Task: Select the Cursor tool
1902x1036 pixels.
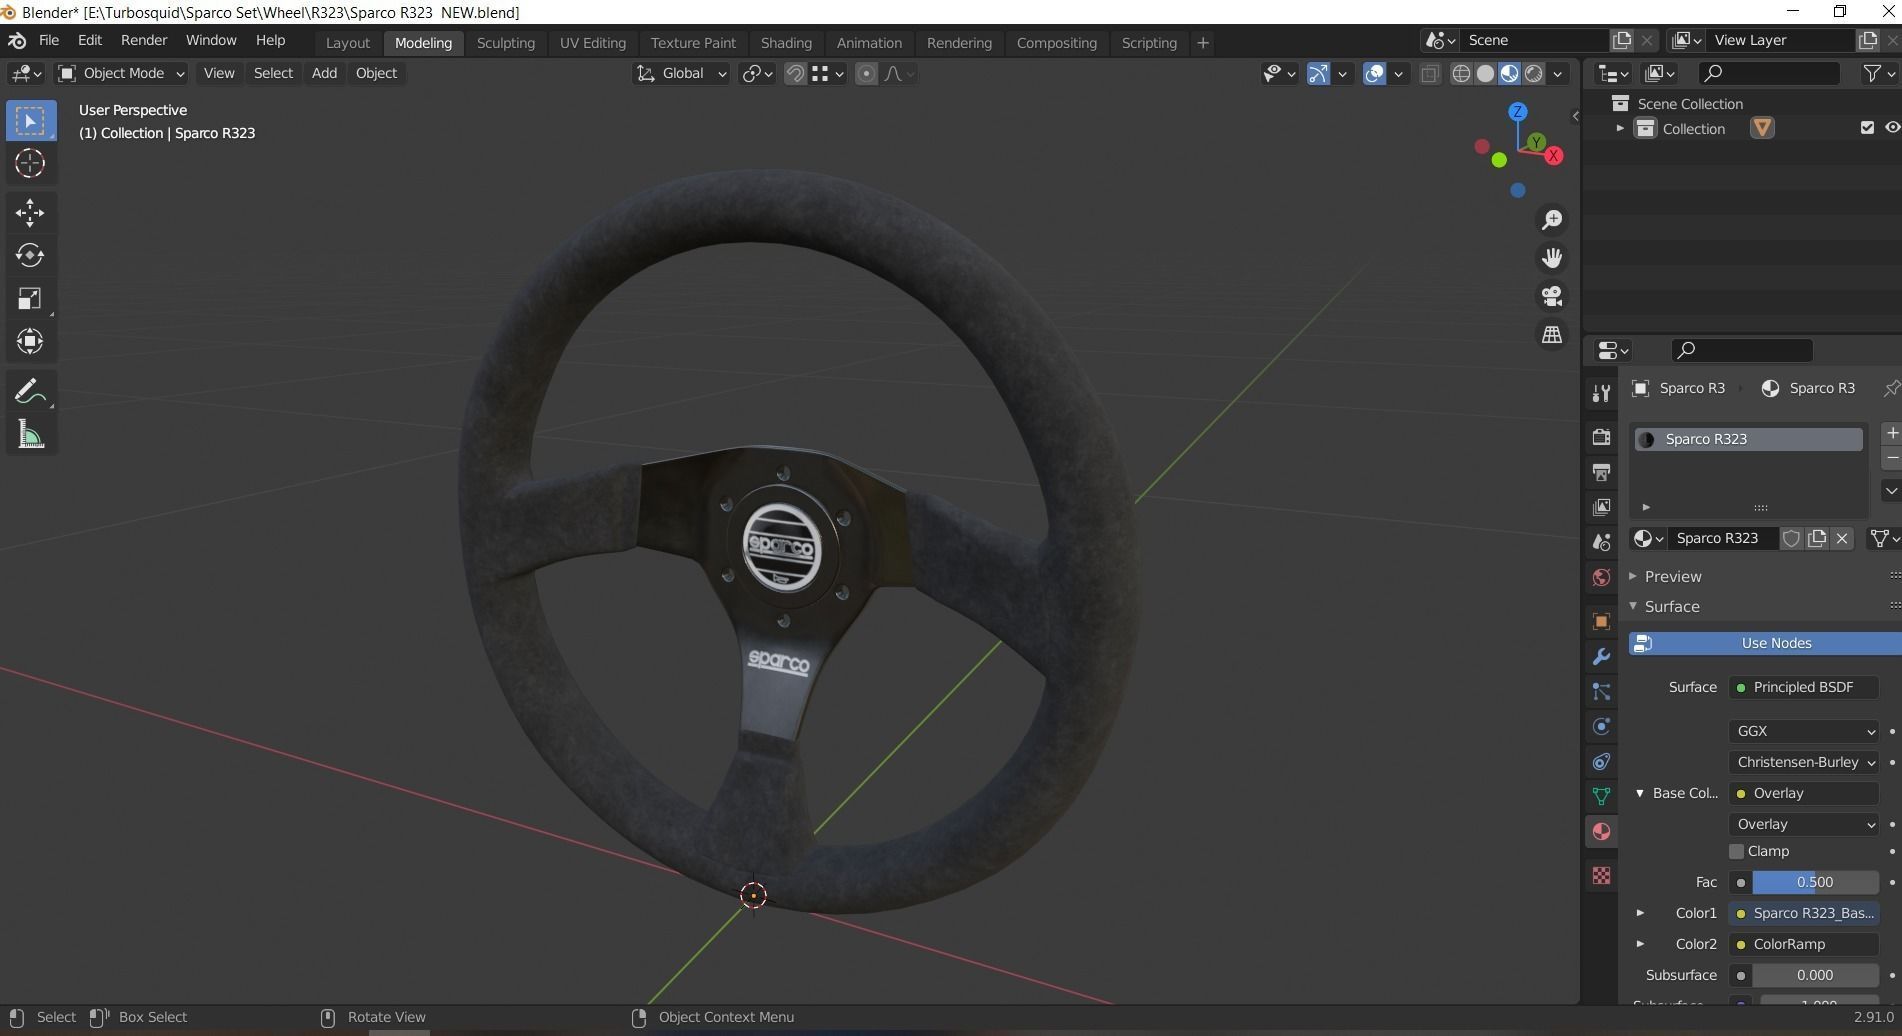Action: [30, 163]
